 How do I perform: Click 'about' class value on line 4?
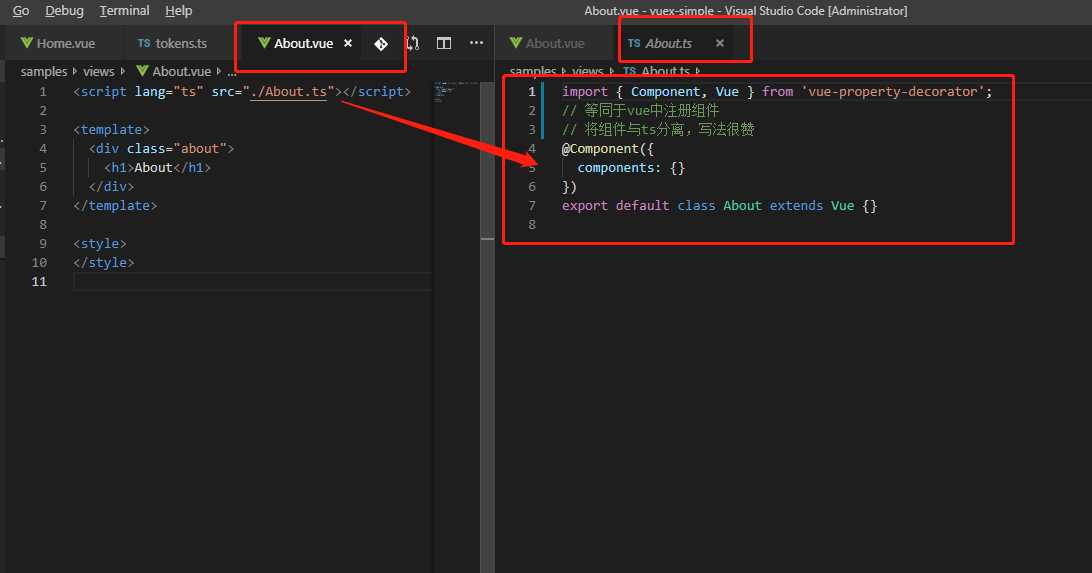(x=200, y=148)
